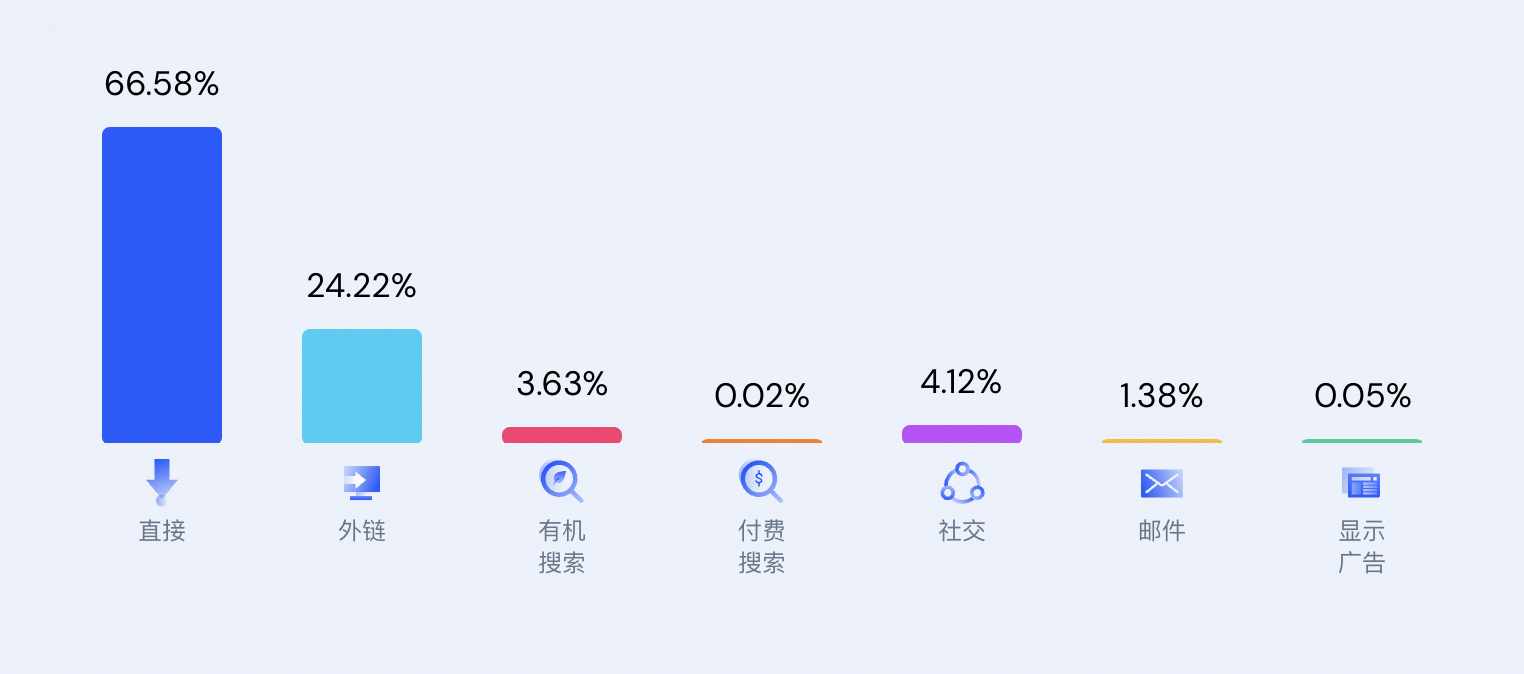The image size is (1524, 674).
Task: Click the 付费搜索 label
Action: [762, 547]
